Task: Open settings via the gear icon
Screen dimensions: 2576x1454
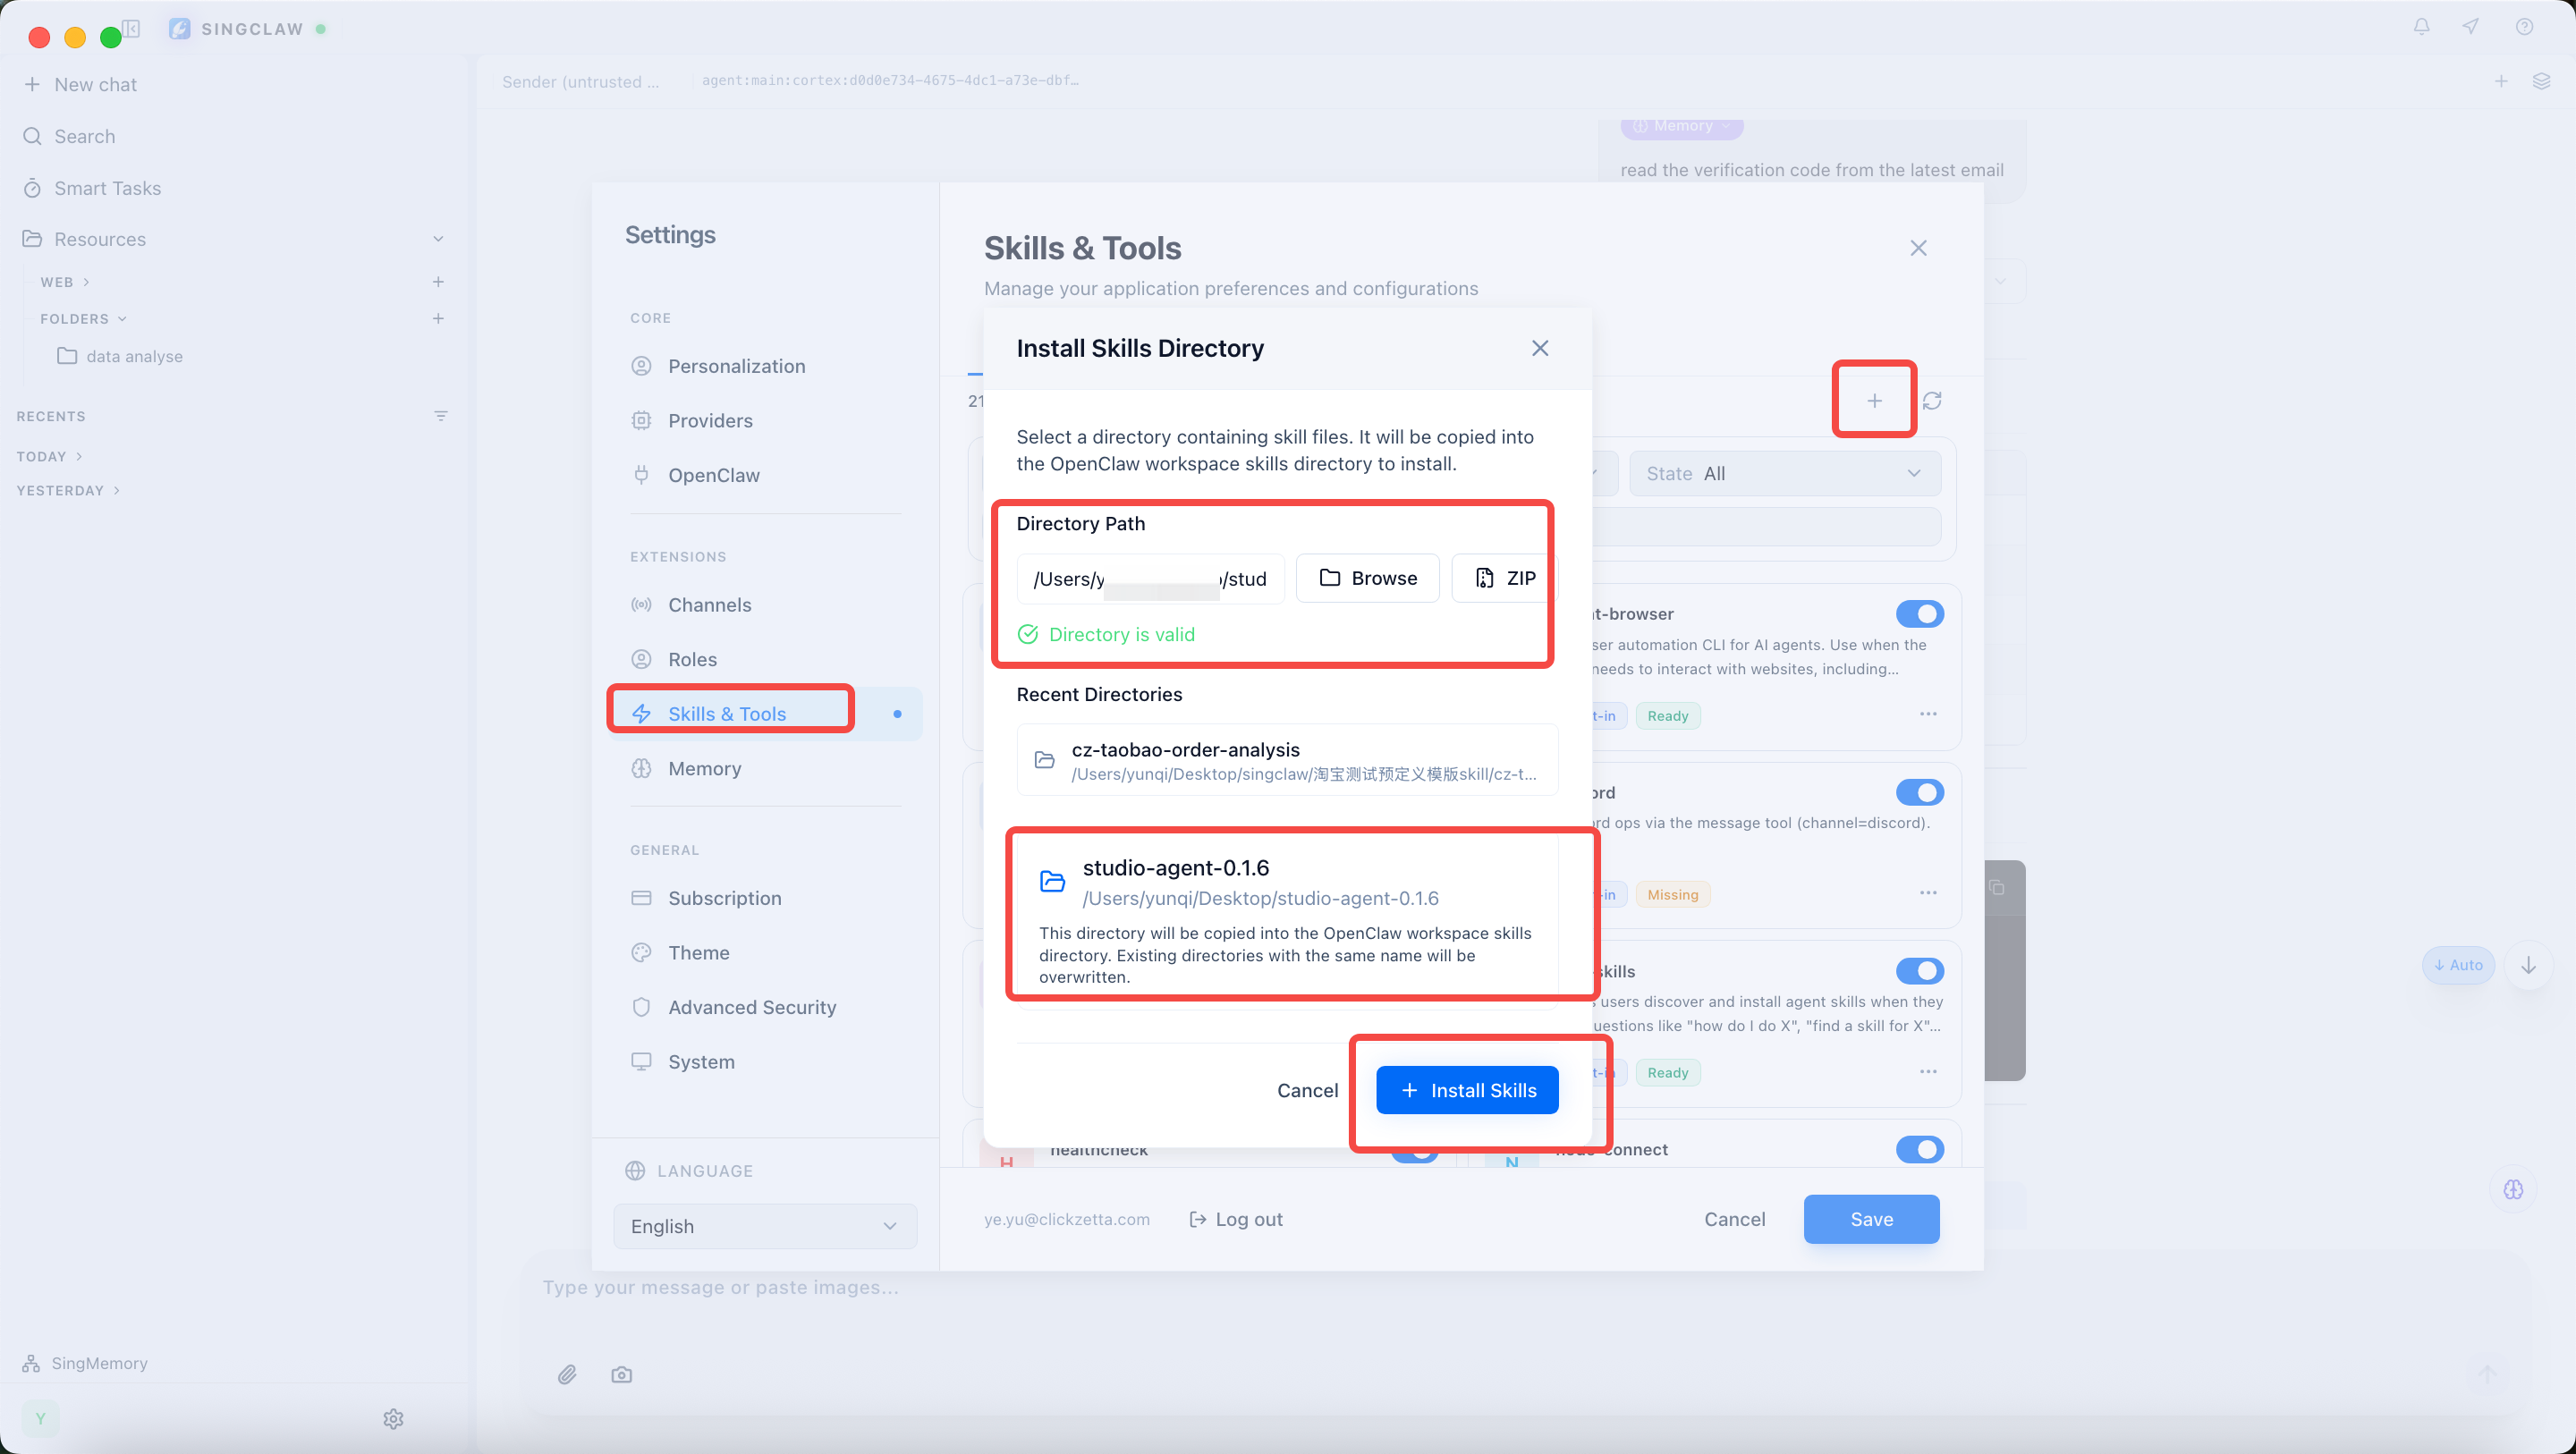Action: (x=393, y=1419)
